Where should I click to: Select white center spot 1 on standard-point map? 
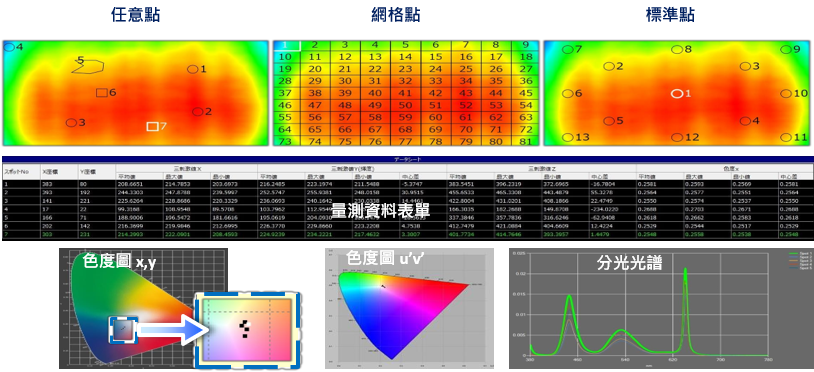coord(676,94)
